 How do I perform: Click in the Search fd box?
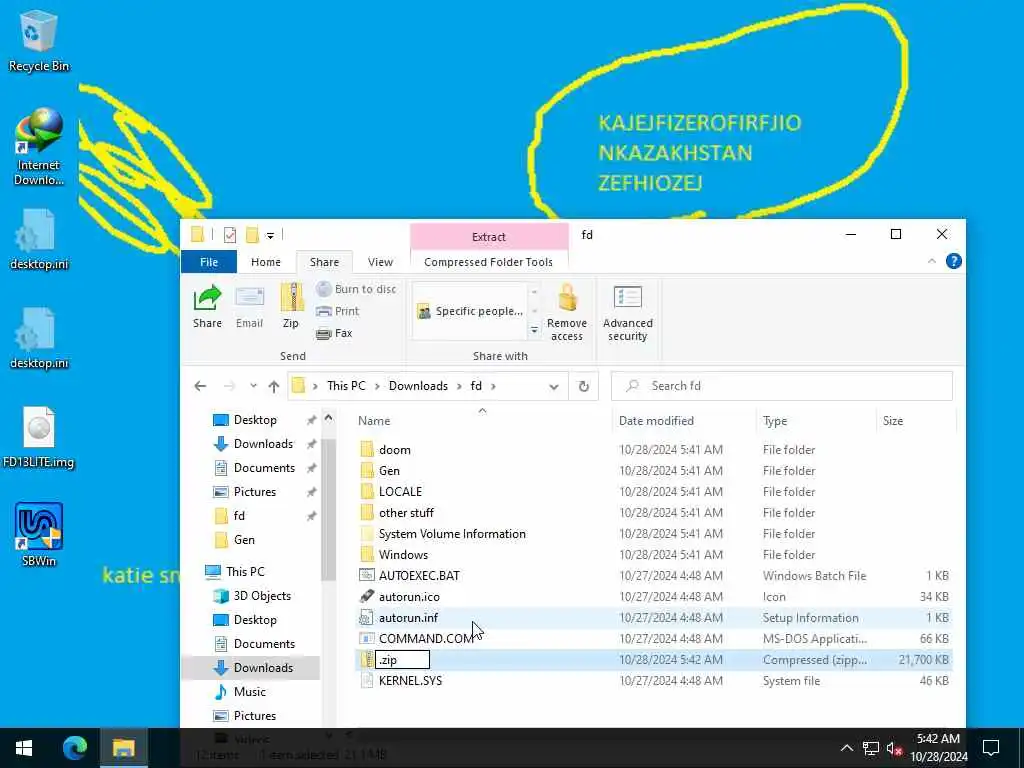click(782, 386)
